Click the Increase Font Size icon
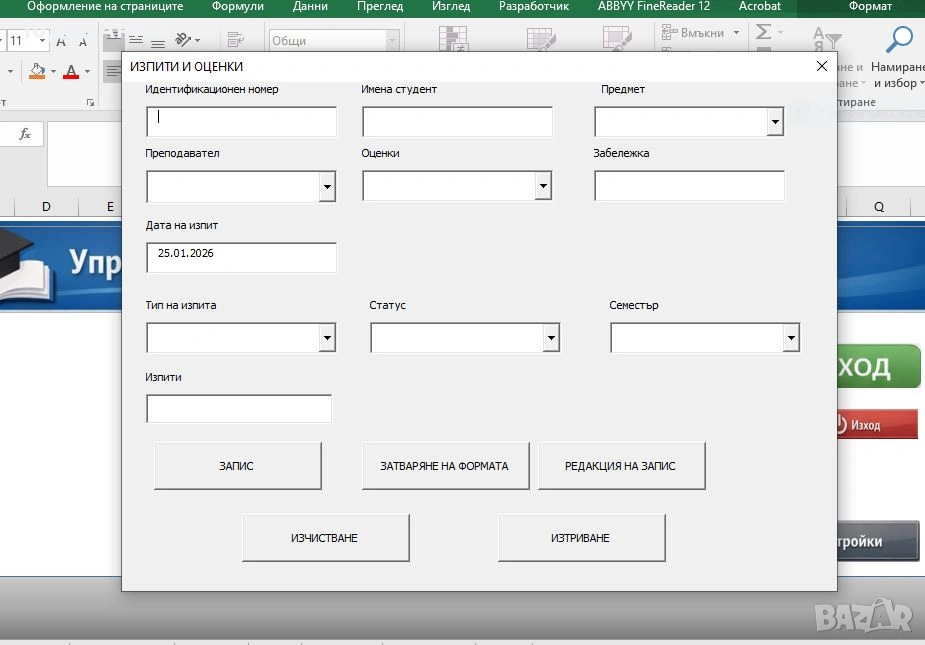The width and height of the screenshot is (925, 645). click(x=61, y=41)
